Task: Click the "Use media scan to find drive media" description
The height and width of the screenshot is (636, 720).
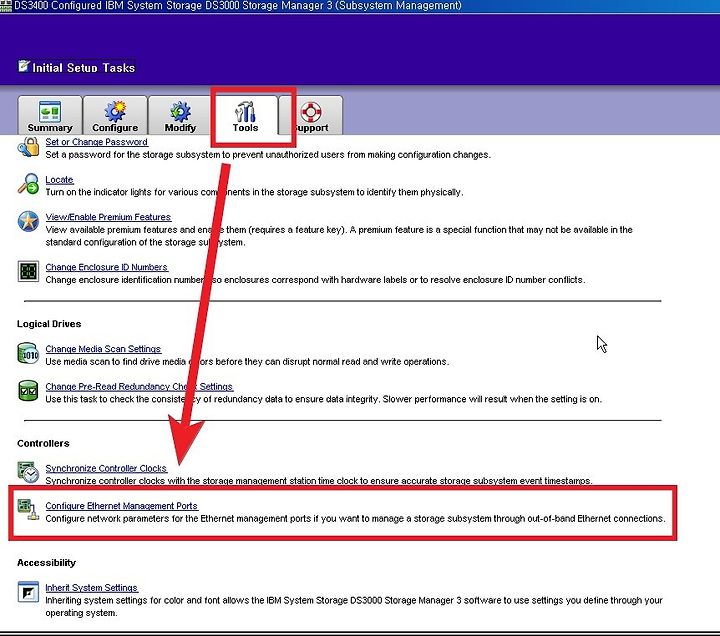Action: point(247,361)
